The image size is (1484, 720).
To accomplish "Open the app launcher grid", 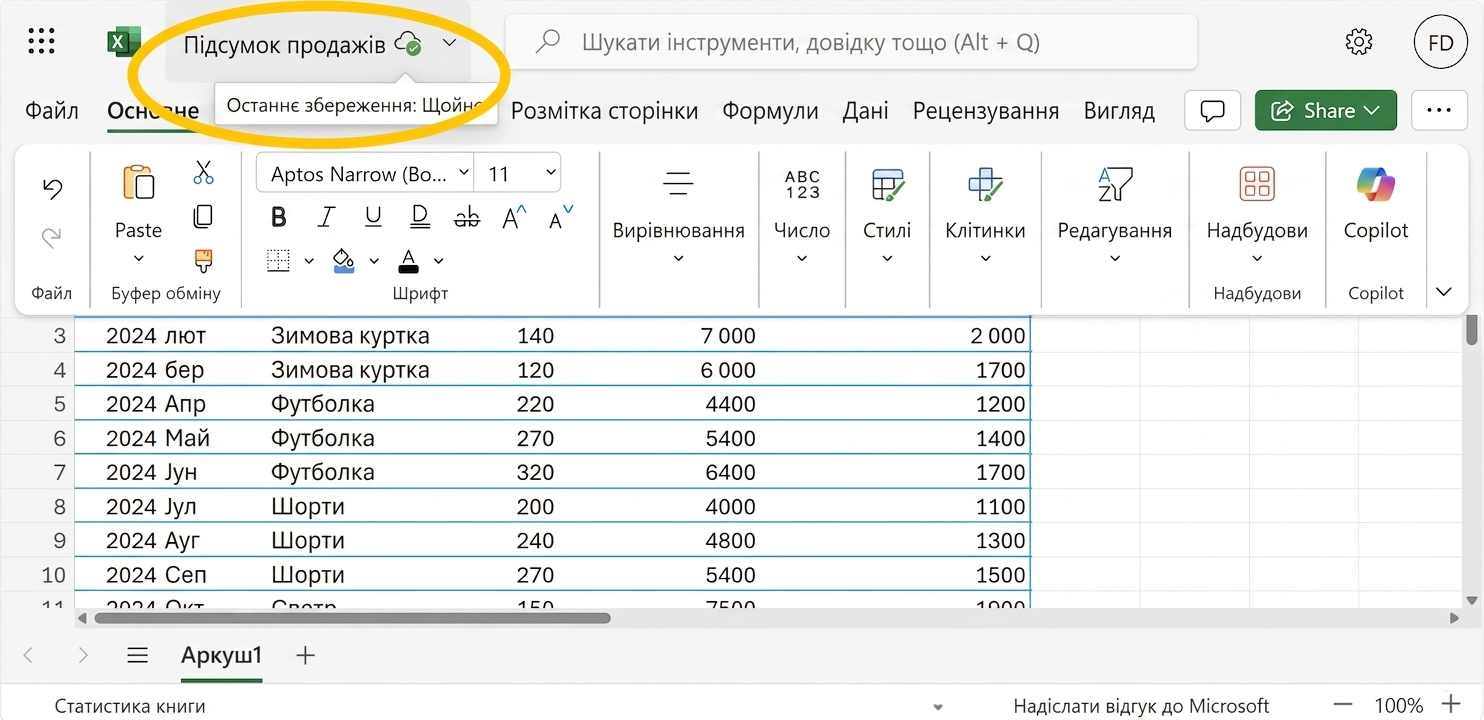I will (41, 42).
